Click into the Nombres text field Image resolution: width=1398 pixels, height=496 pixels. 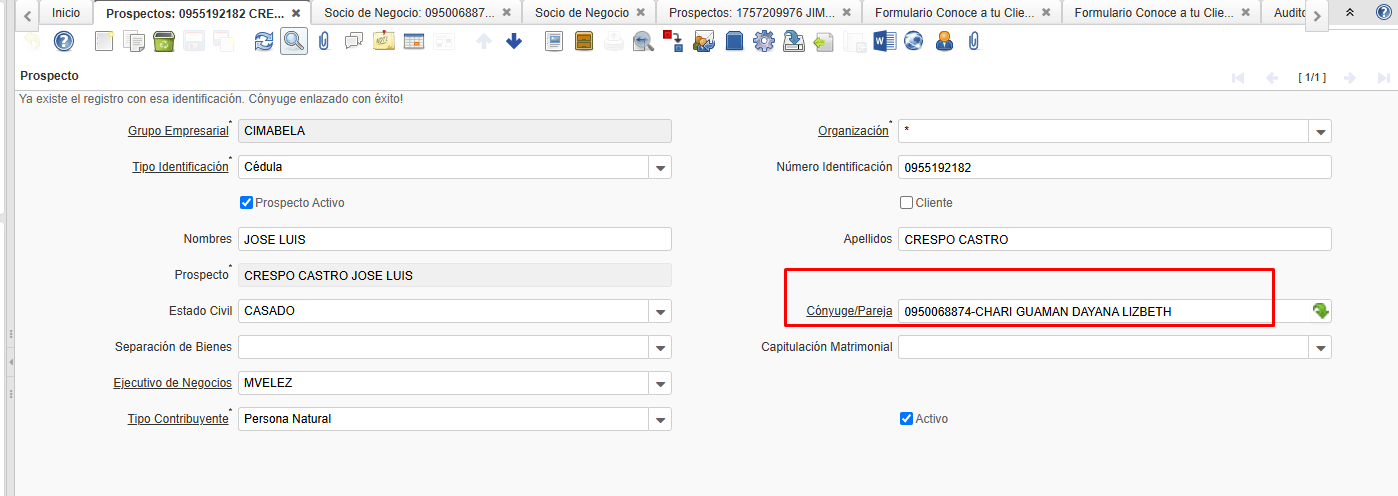coord(454,239)
